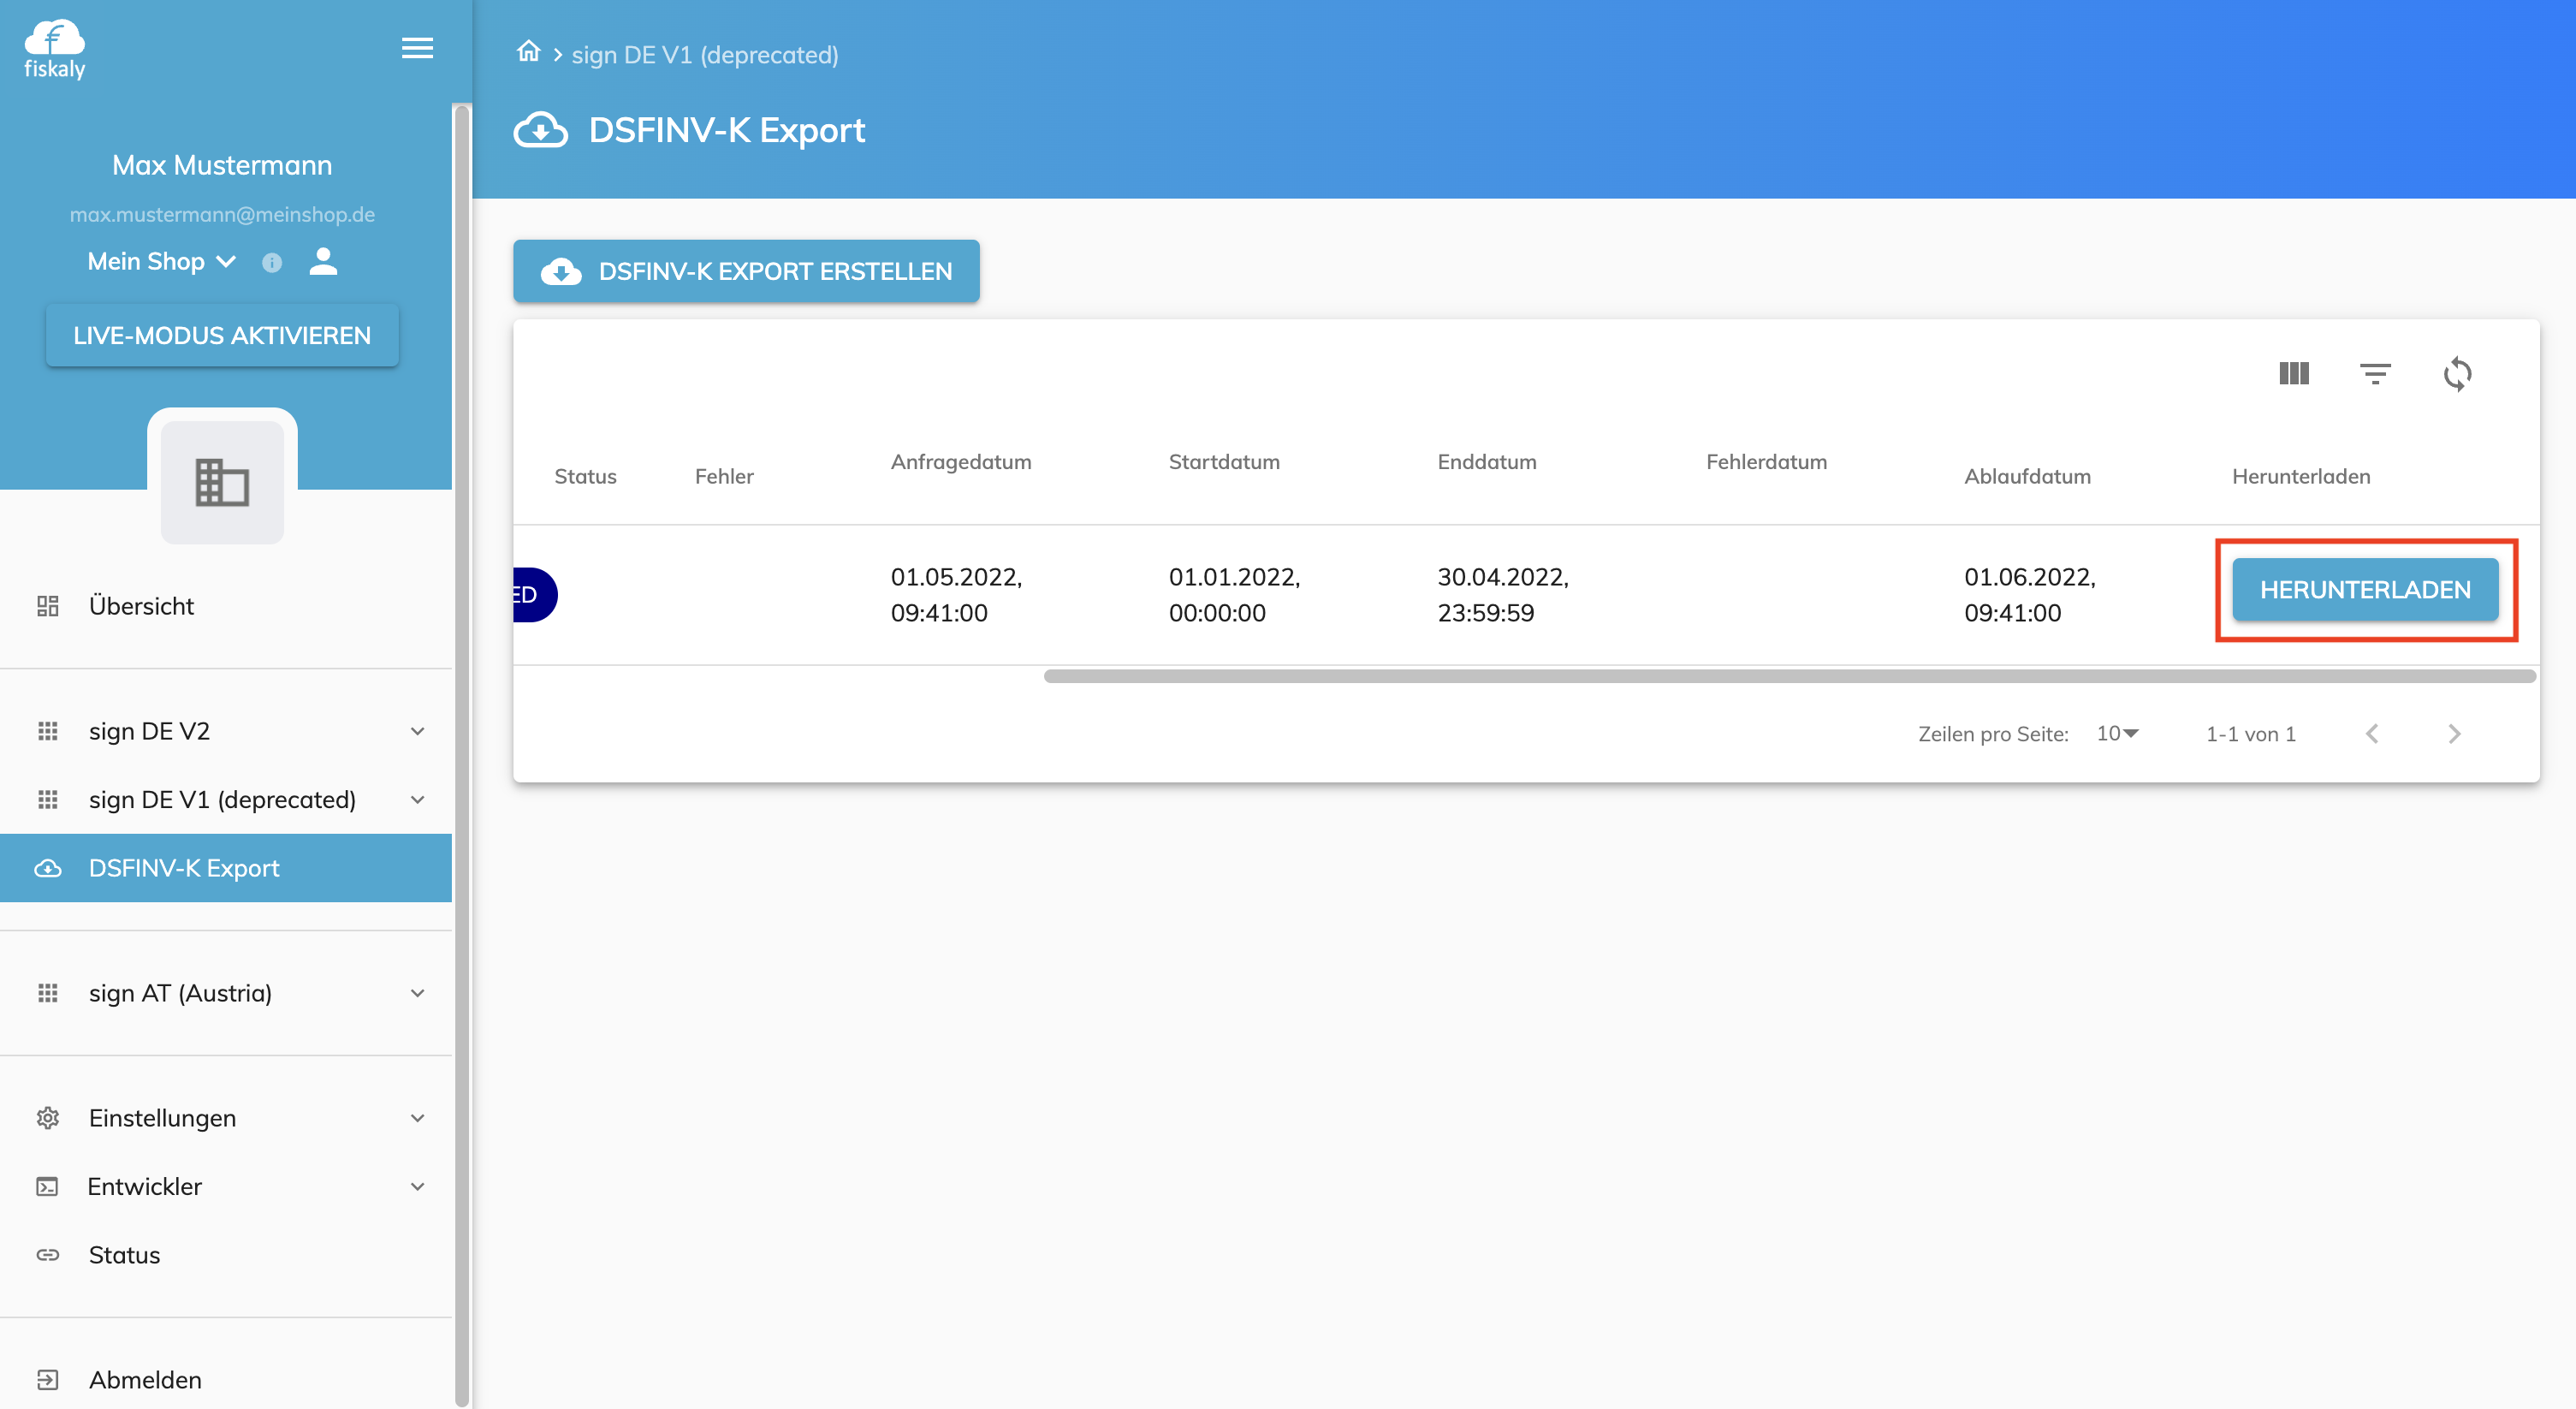
Task: Click the info icon beside Mein Shop
Action: (272, 263)
